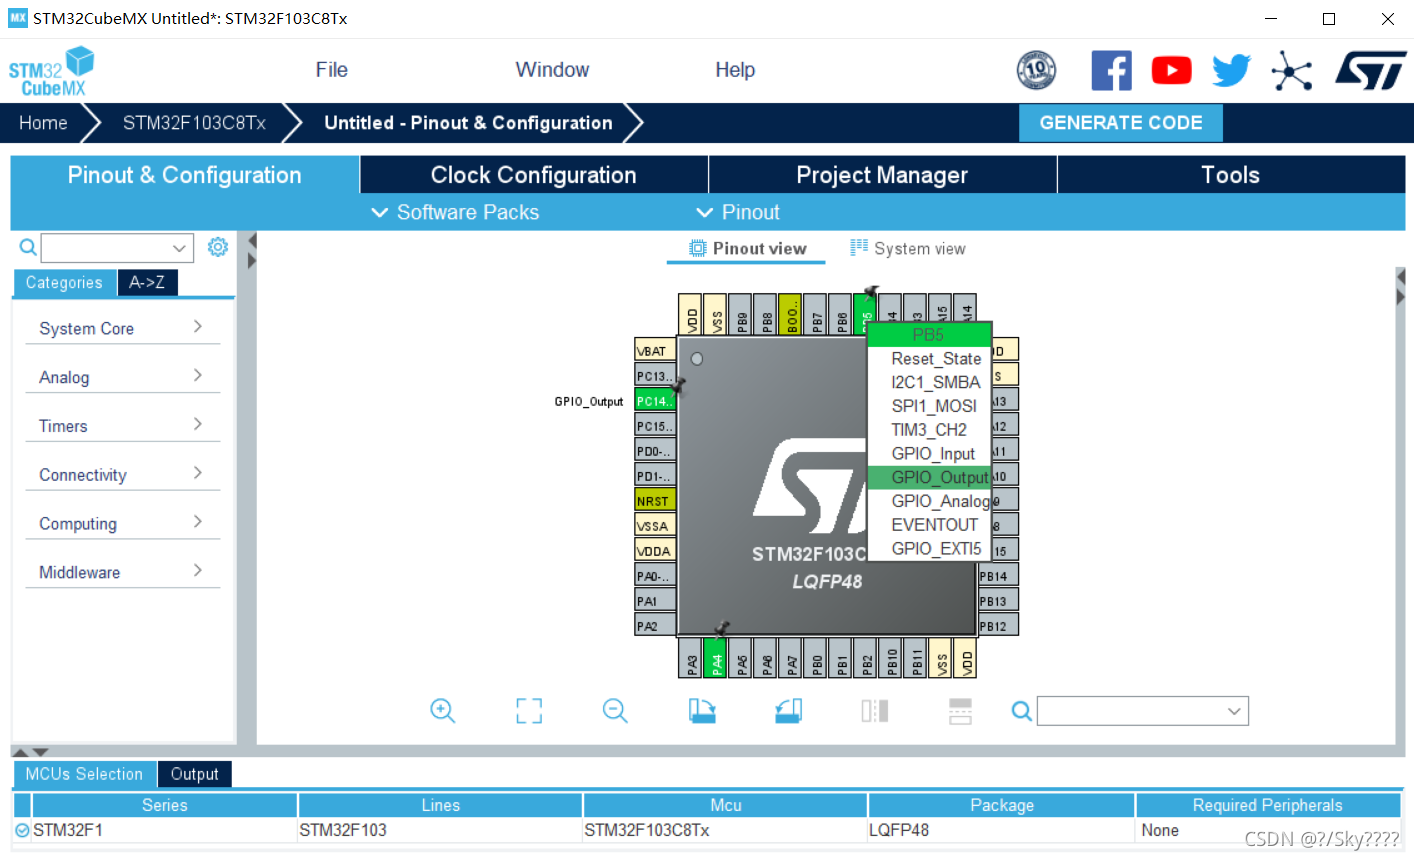This screenshot has width=1414, height=860.
Task: Click the zoom in magnifier icon
Action: coord(442,711)
